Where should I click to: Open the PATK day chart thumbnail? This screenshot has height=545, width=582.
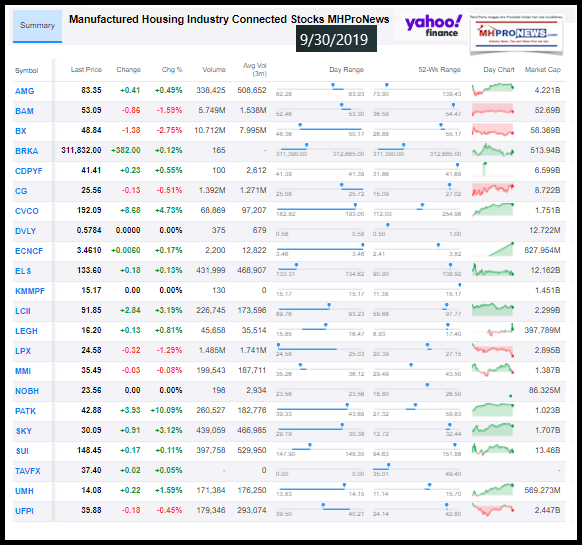[x=493, y=410]
